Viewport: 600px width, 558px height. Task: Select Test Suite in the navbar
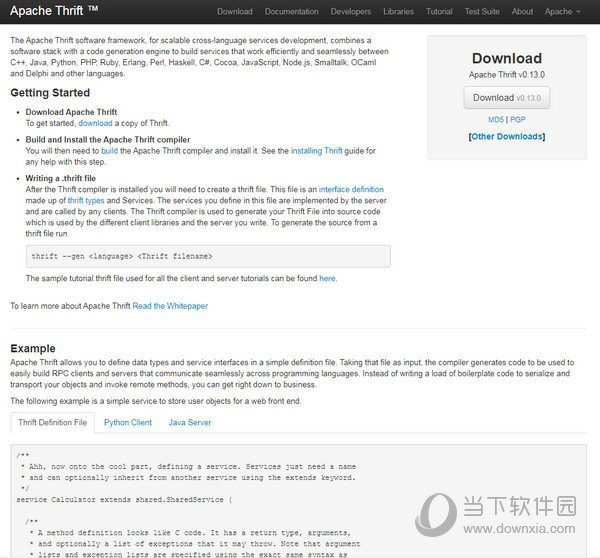click(483, 12)
